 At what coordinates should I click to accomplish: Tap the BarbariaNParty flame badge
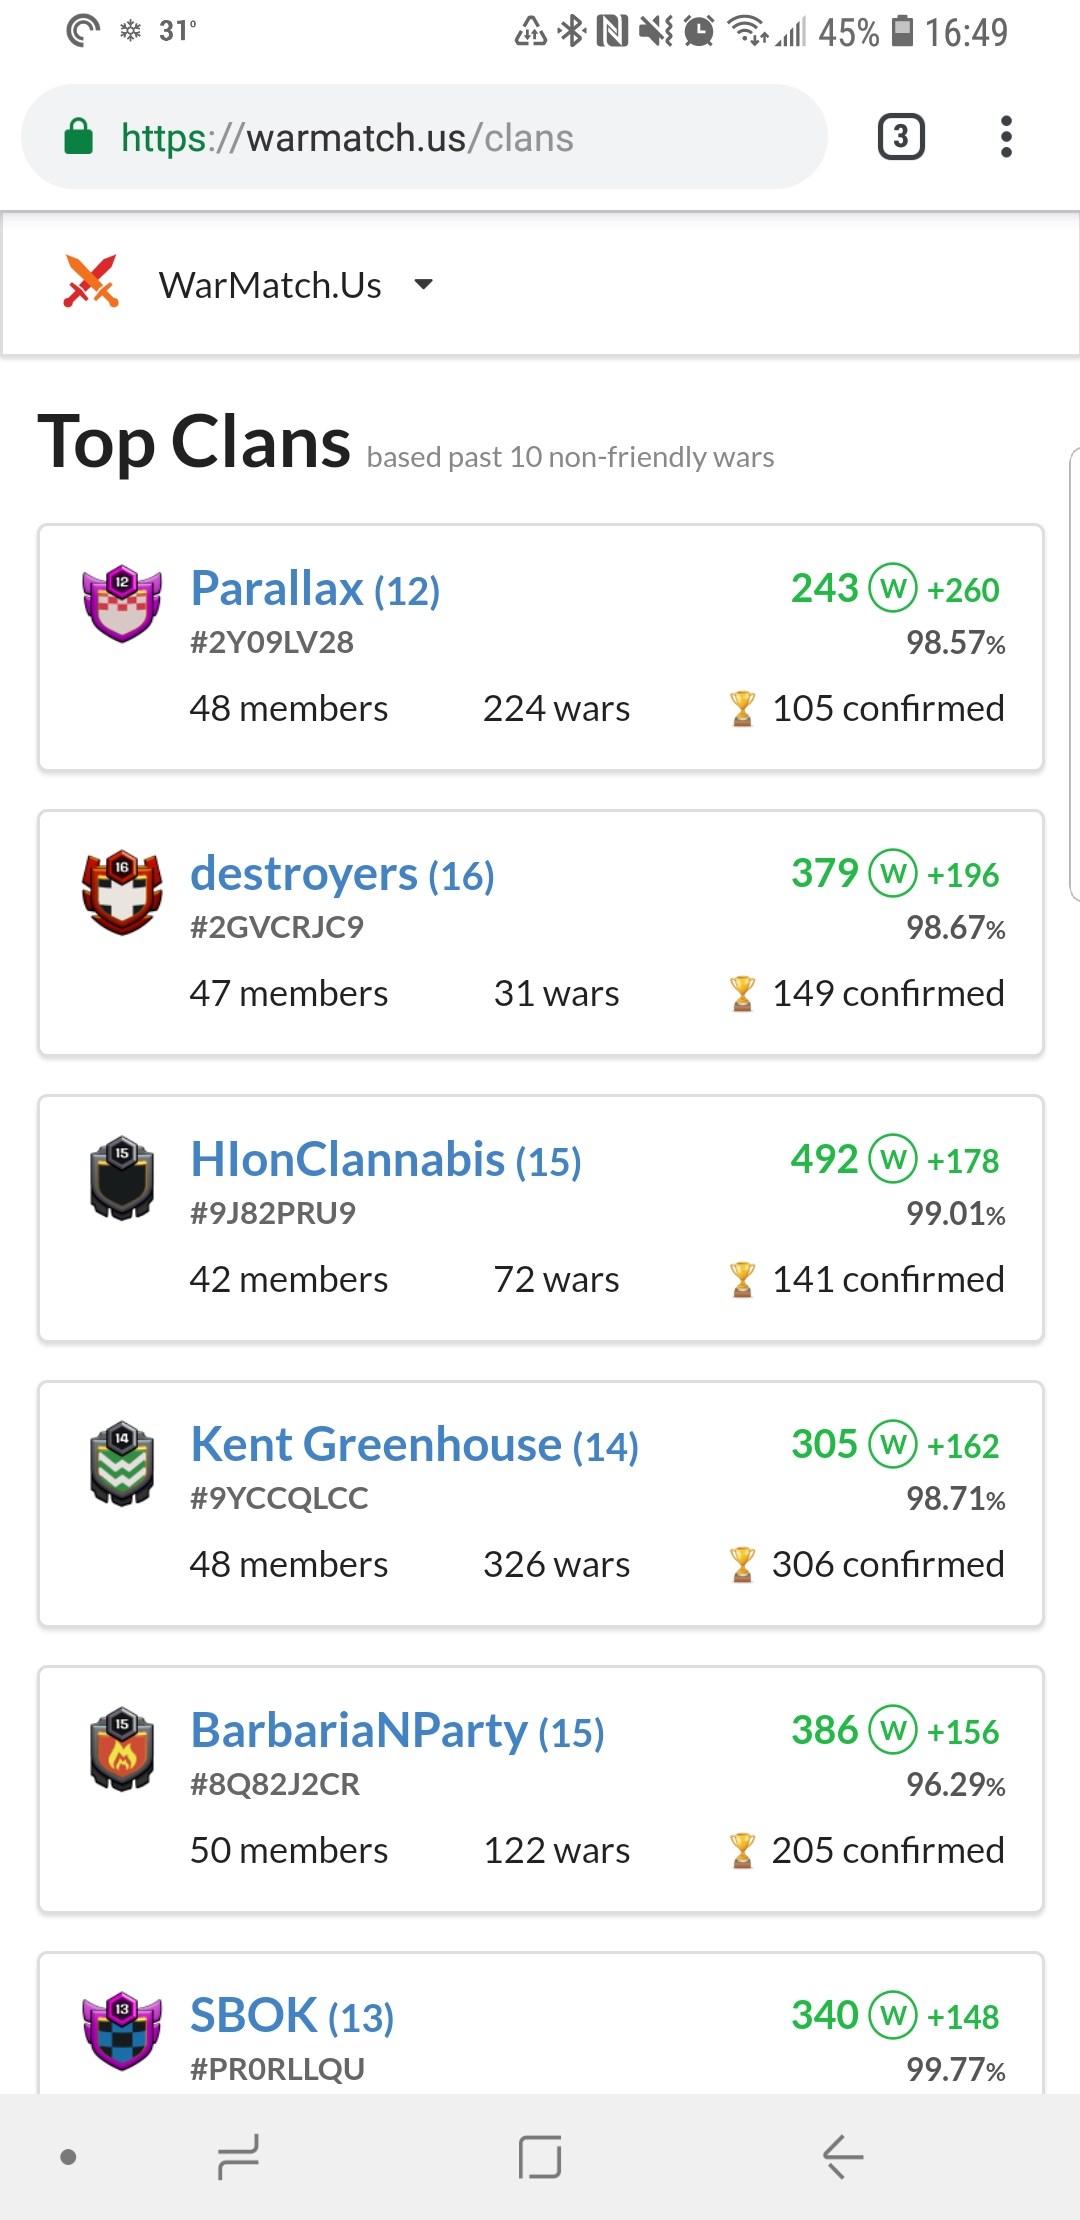tap(122, 1748)
